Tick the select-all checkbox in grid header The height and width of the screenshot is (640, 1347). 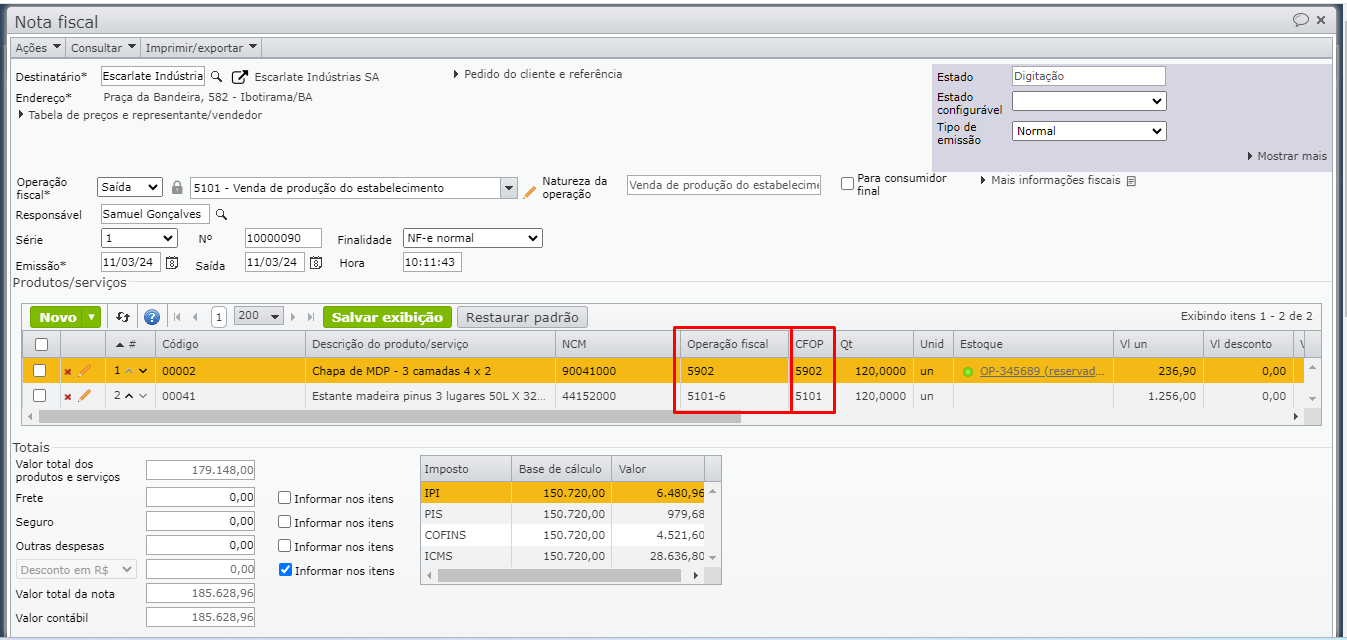point(40,344)
